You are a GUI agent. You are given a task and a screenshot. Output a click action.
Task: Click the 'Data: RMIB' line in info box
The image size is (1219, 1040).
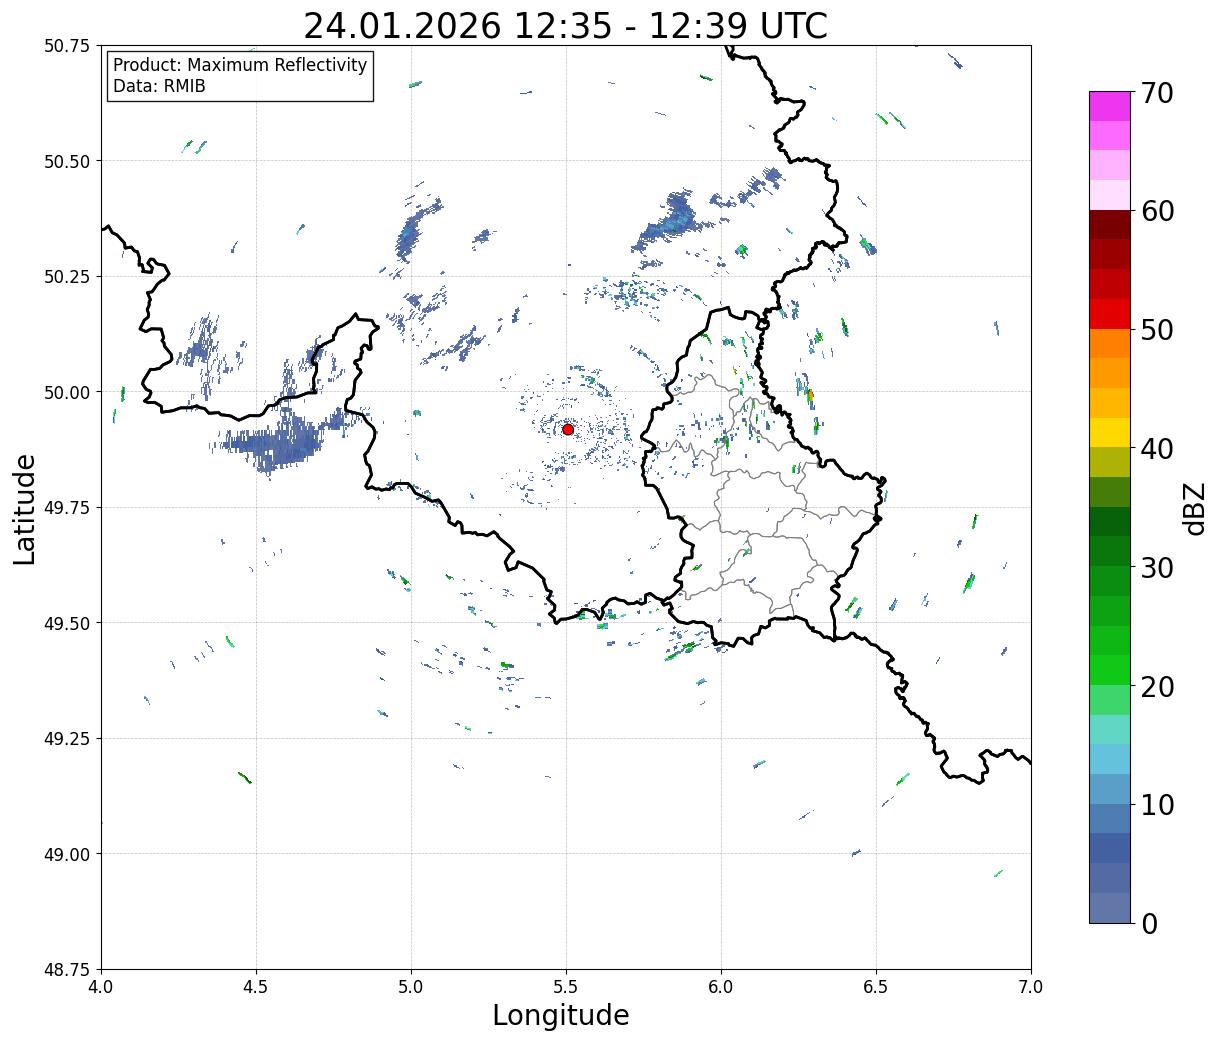tap(159, 86)
